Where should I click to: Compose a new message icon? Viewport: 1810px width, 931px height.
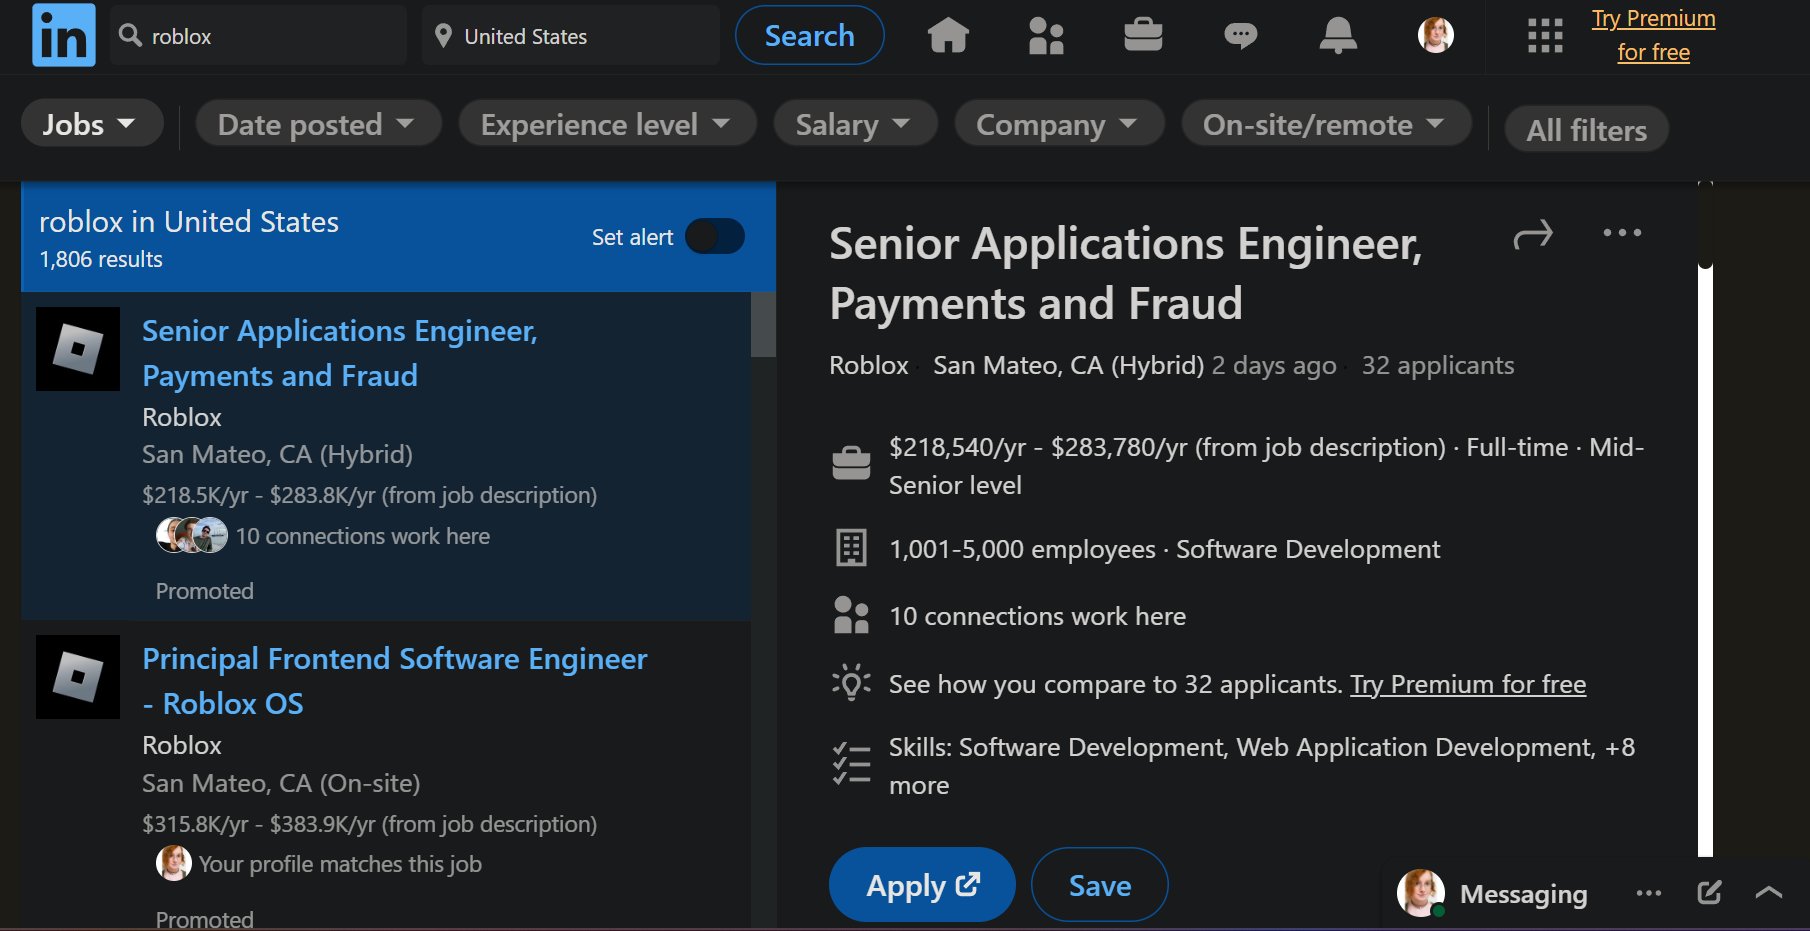(1710, 892)
